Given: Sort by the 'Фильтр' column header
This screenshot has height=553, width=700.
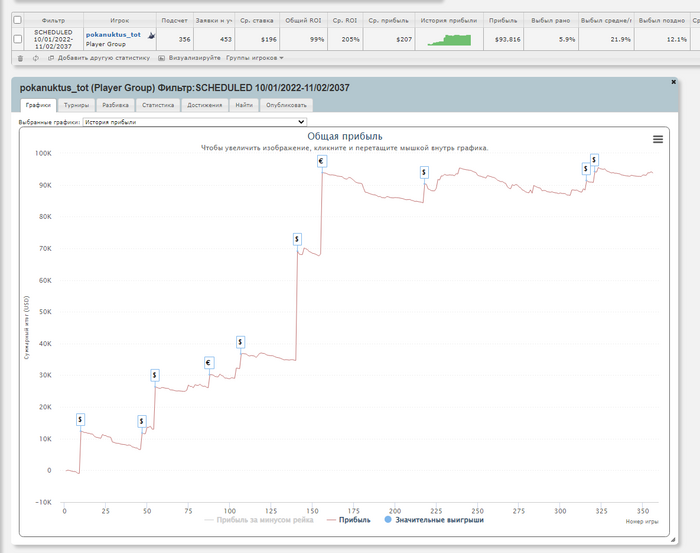Looking at the screenshot, I should 53,21.
